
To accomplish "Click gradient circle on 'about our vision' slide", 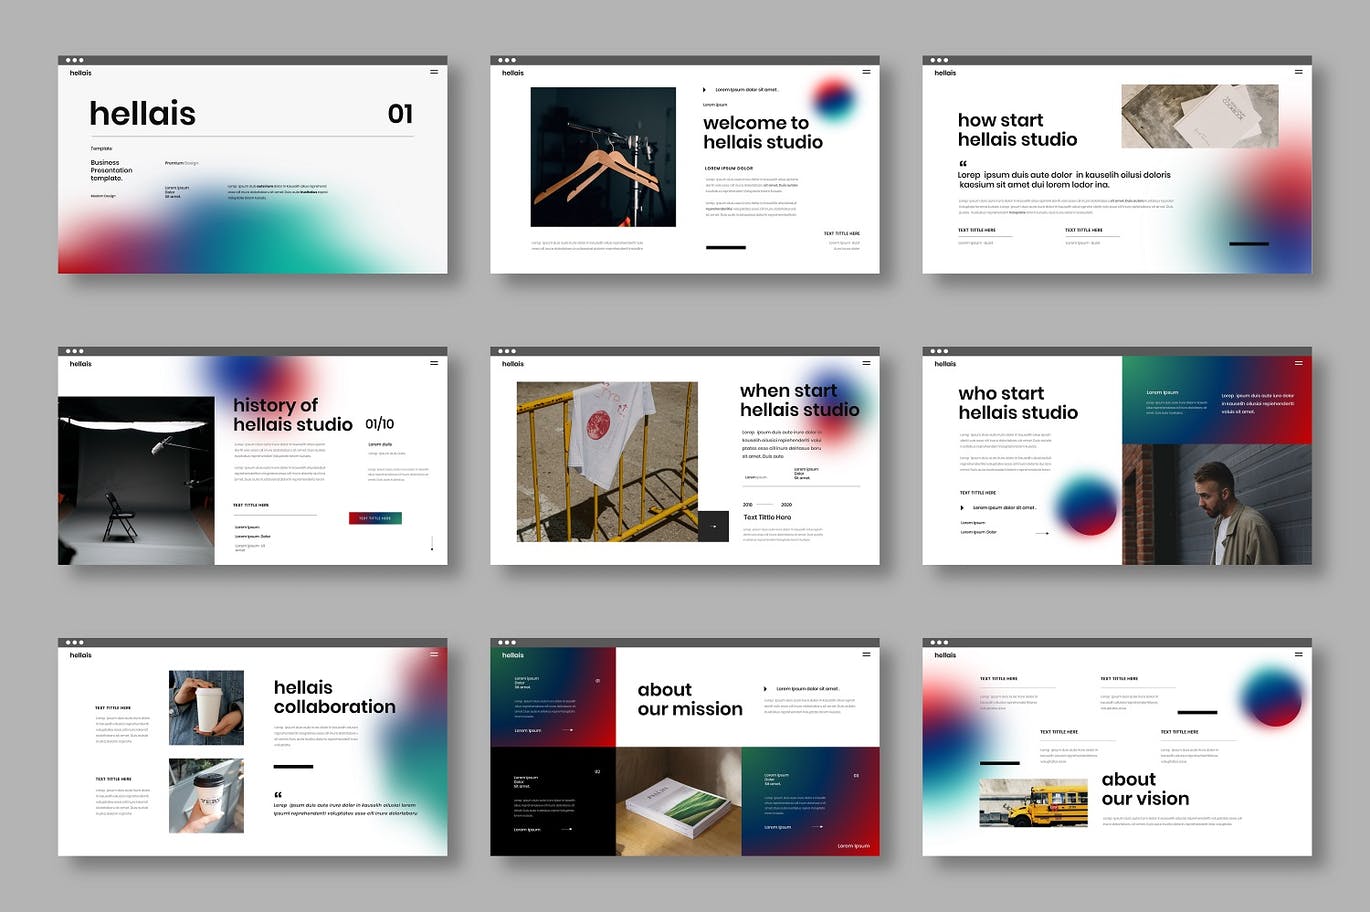I will [x=1270, y=696].
